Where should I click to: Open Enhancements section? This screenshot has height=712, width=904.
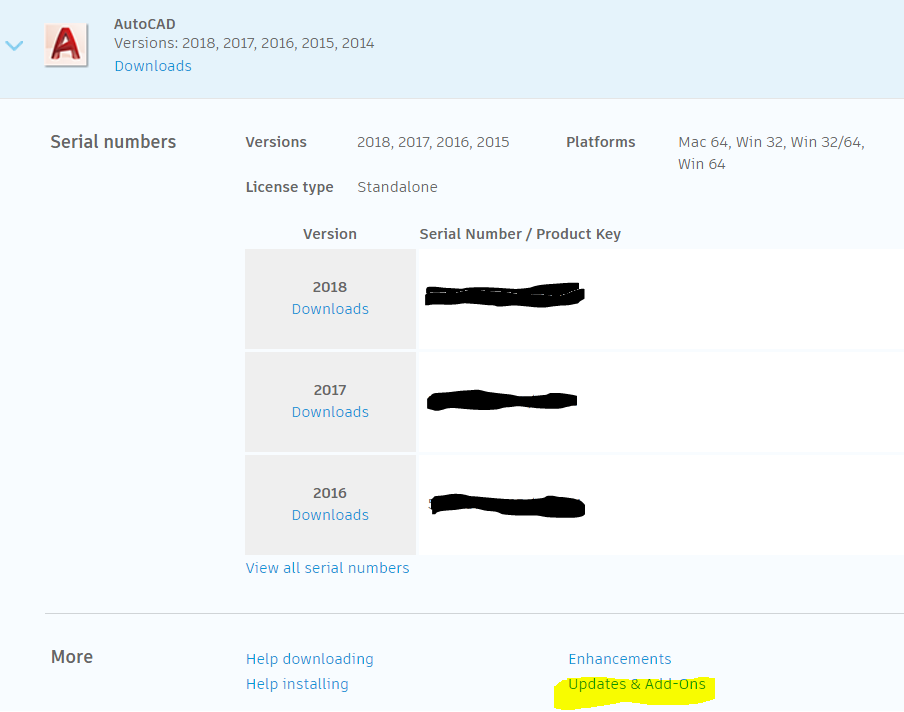tap(619, 658)
